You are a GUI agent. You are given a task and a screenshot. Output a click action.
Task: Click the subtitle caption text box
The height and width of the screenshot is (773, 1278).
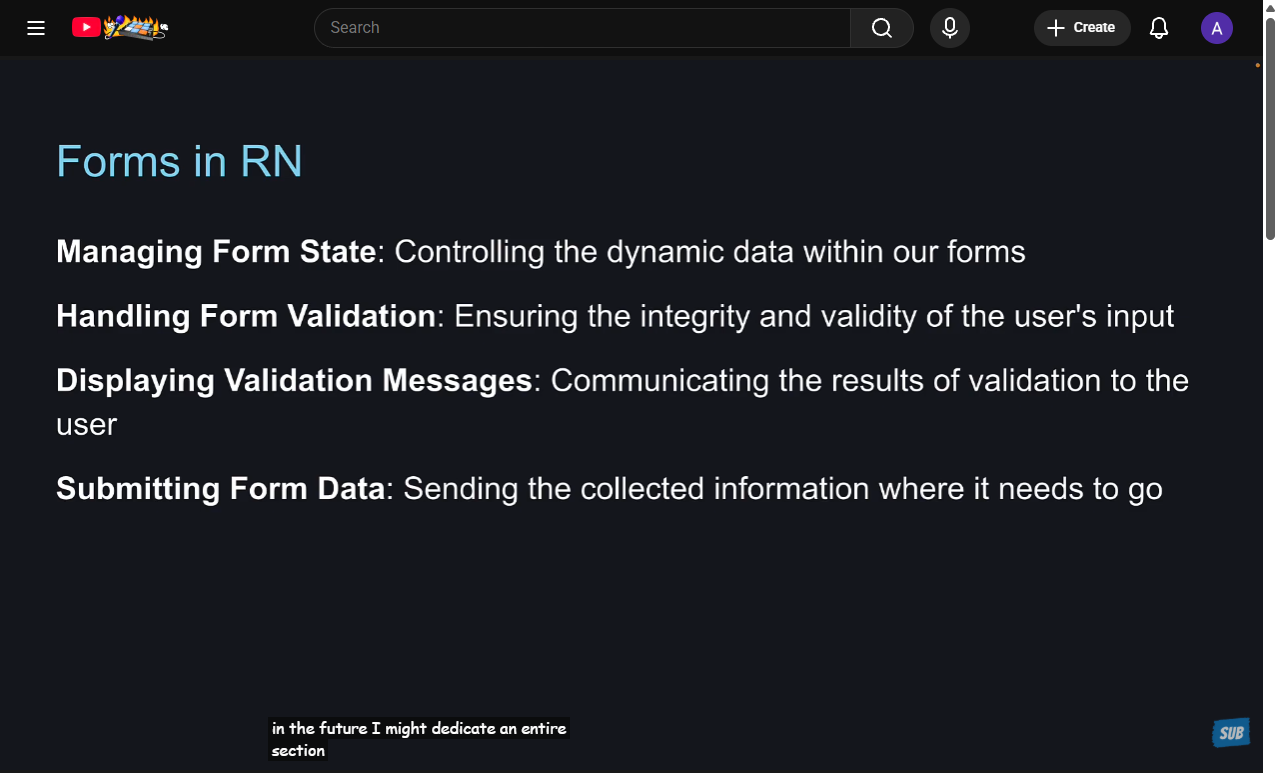click(x=418, y=739)
